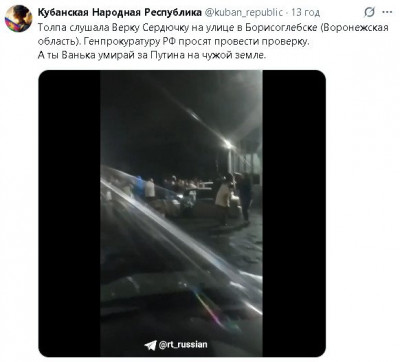The height and width of the screenshot is (362, 400).
Task: Click the left black letterbox of video
Action: click(70, 213)
